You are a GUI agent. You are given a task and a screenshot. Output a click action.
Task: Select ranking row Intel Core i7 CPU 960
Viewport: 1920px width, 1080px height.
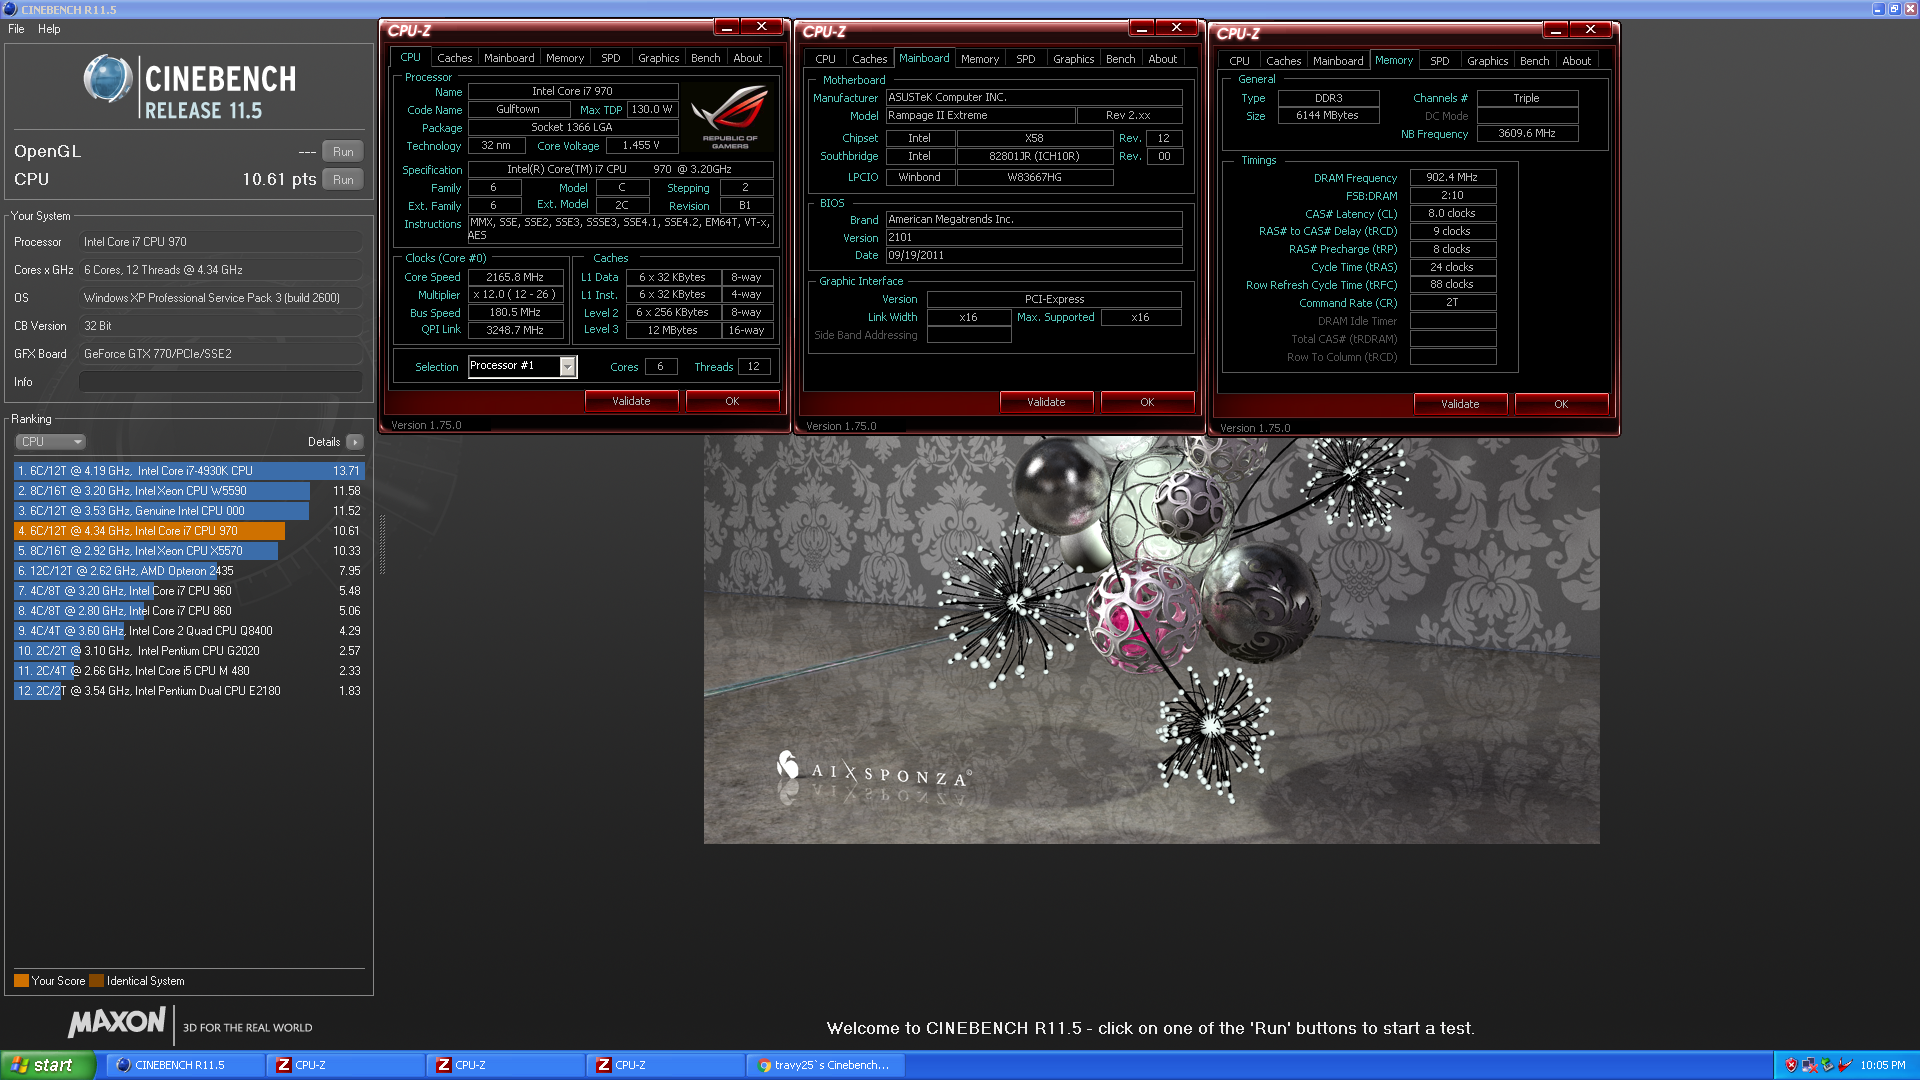(x=189, y=591)
